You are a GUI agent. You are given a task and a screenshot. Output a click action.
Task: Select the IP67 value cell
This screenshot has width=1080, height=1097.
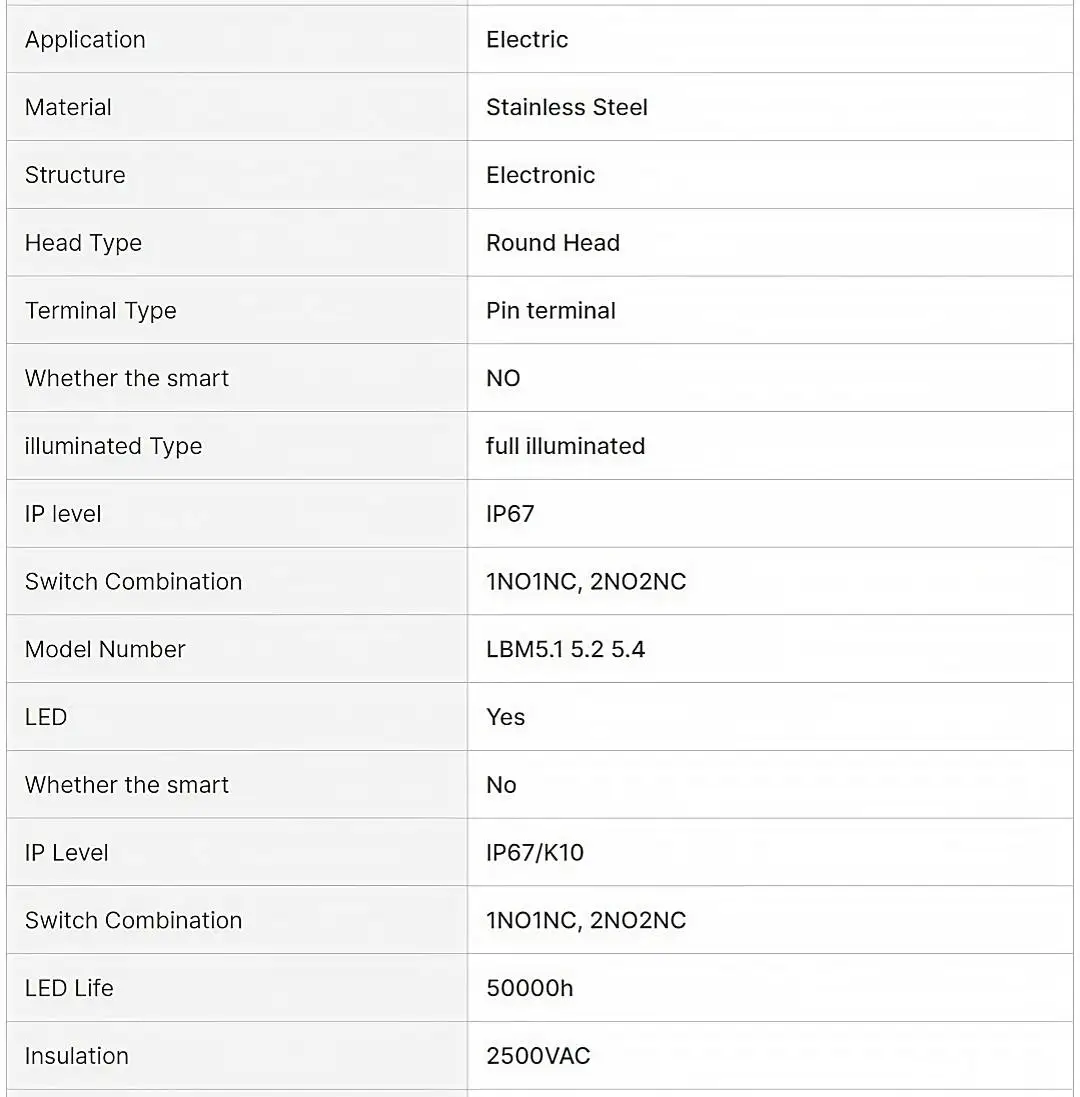pos(770,514)
